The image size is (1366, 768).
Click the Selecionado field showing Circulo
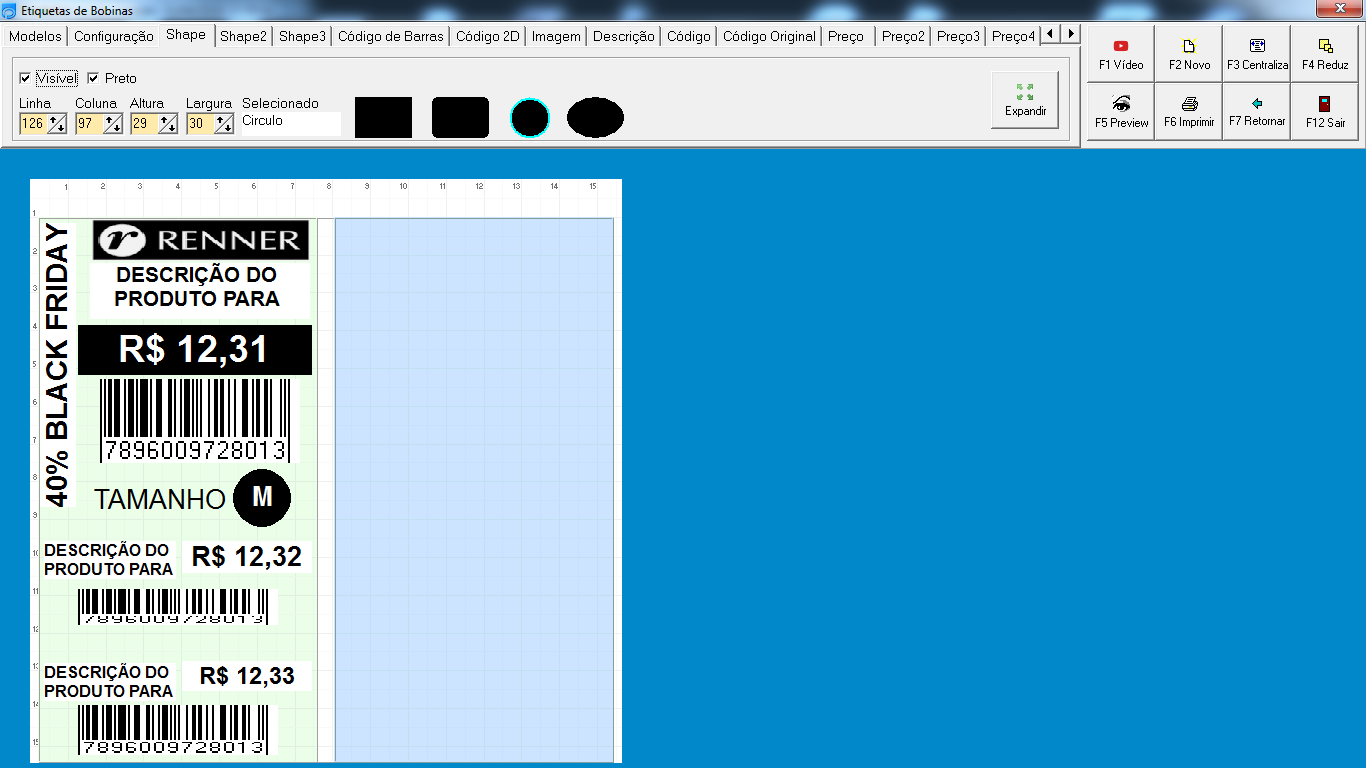(x=290, y=123)
